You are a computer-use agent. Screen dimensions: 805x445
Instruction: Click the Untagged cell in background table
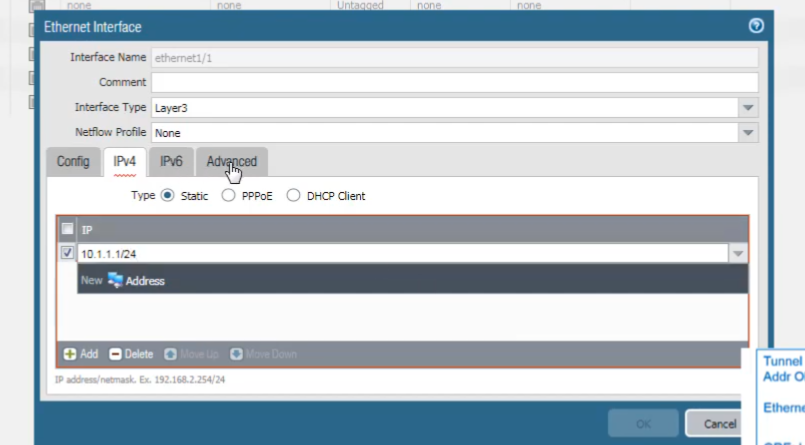point(360,5)
